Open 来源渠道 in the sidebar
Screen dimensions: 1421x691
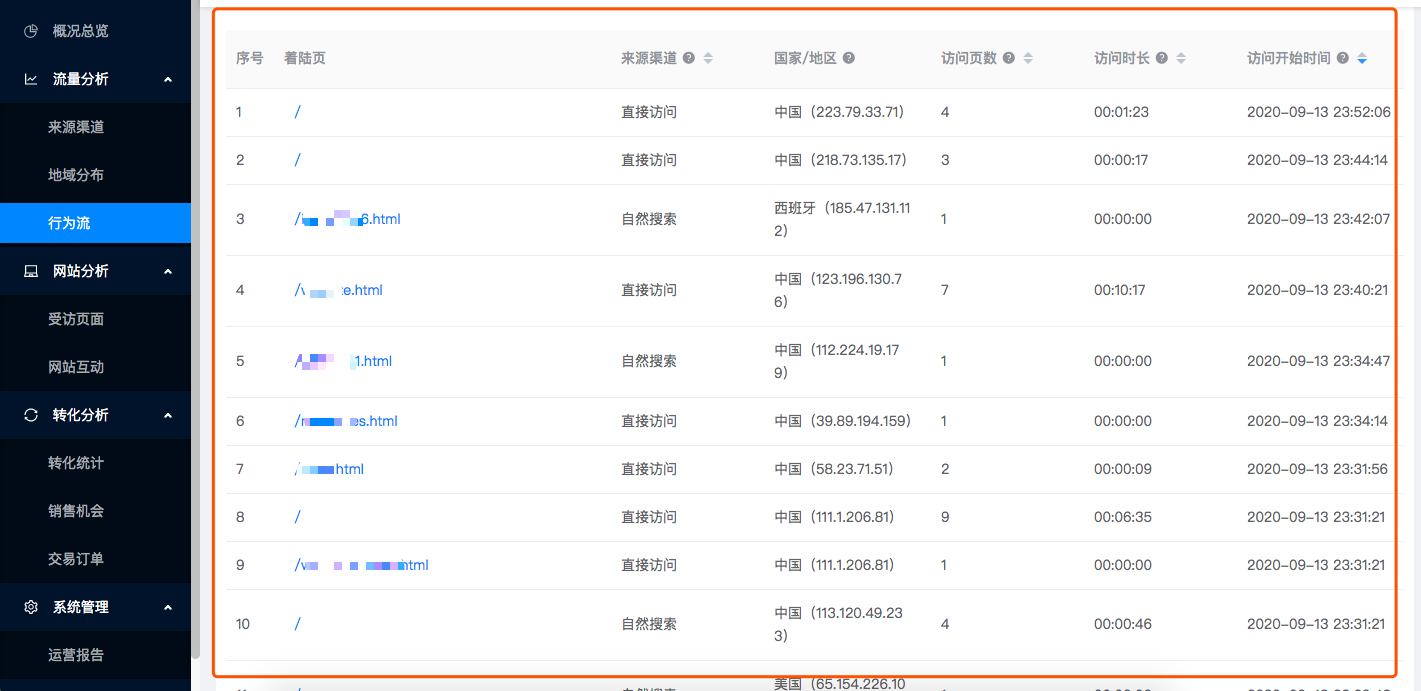[x=76, y=127]
